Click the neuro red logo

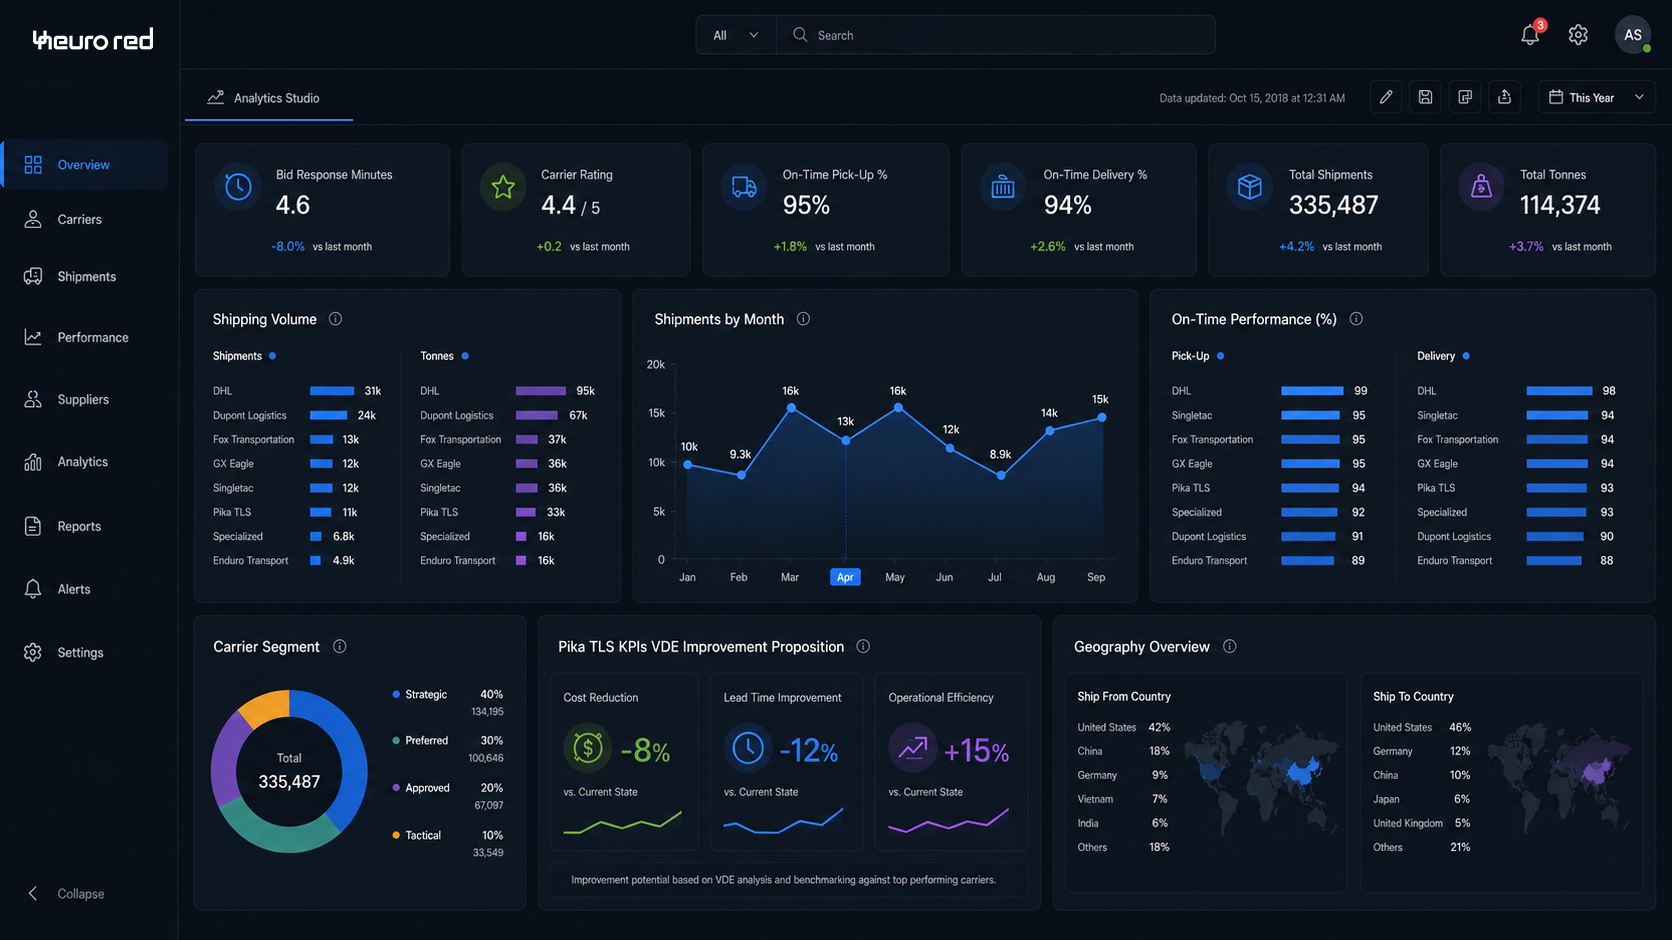click(x=93, y=39)
